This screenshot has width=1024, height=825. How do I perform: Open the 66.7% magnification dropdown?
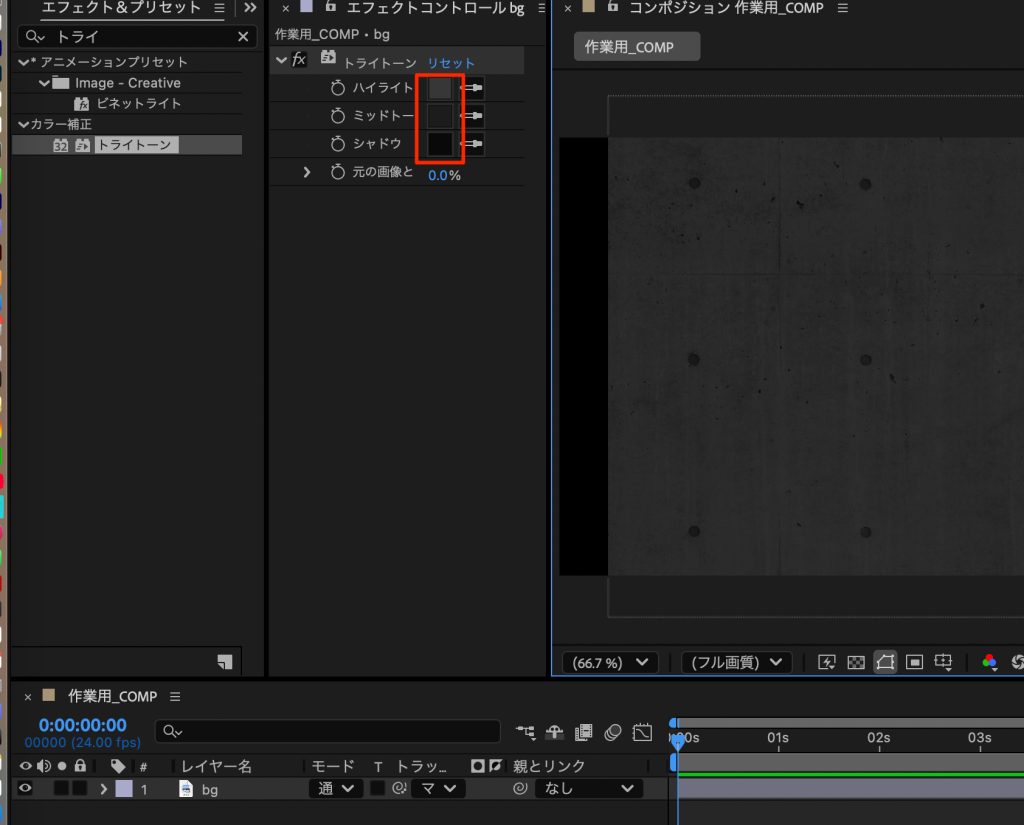tap(610, 662)
